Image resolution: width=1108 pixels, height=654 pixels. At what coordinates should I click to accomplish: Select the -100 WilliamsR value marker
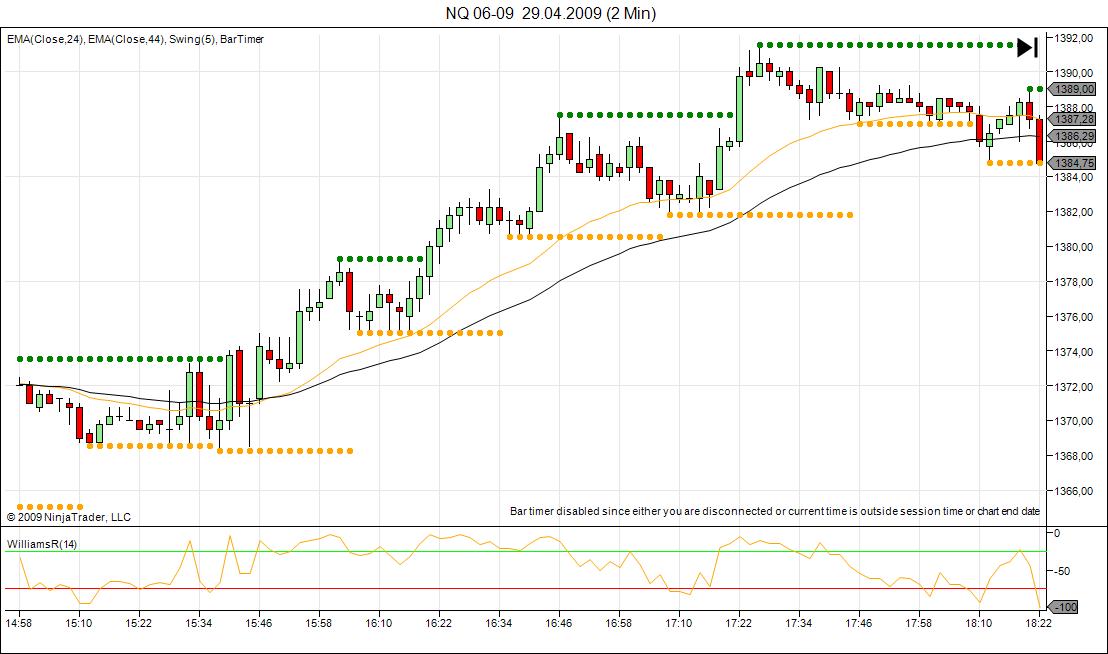click(x=1065, y=607)
